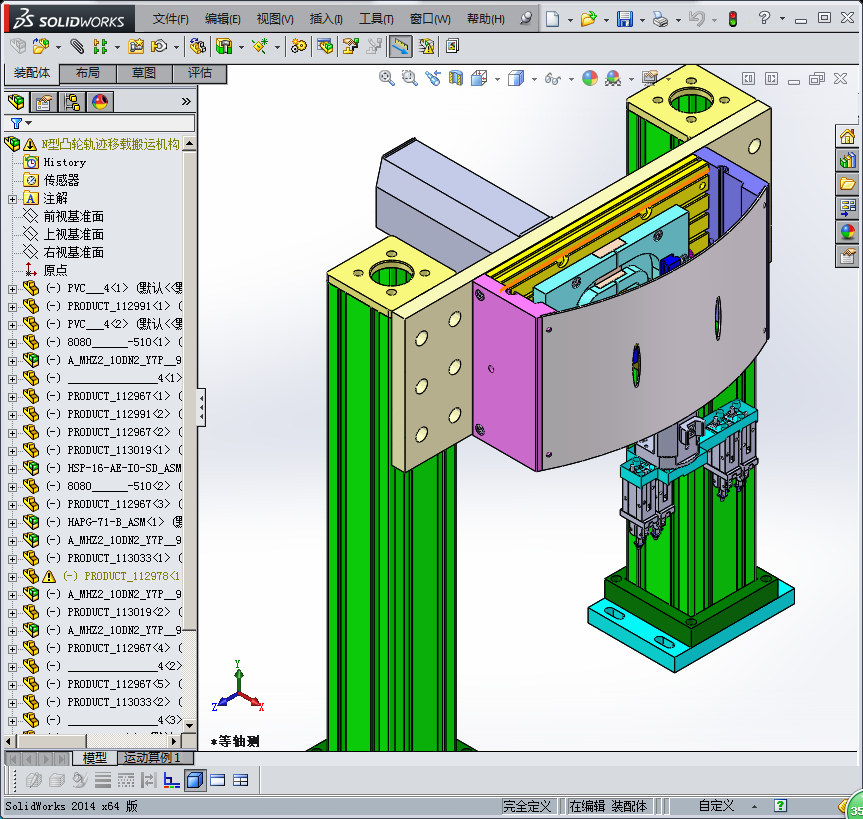Image resolution: width=863 pixels, height=819 pixels.
Task: Open the Design Library task pane icon
Action: 848,160
